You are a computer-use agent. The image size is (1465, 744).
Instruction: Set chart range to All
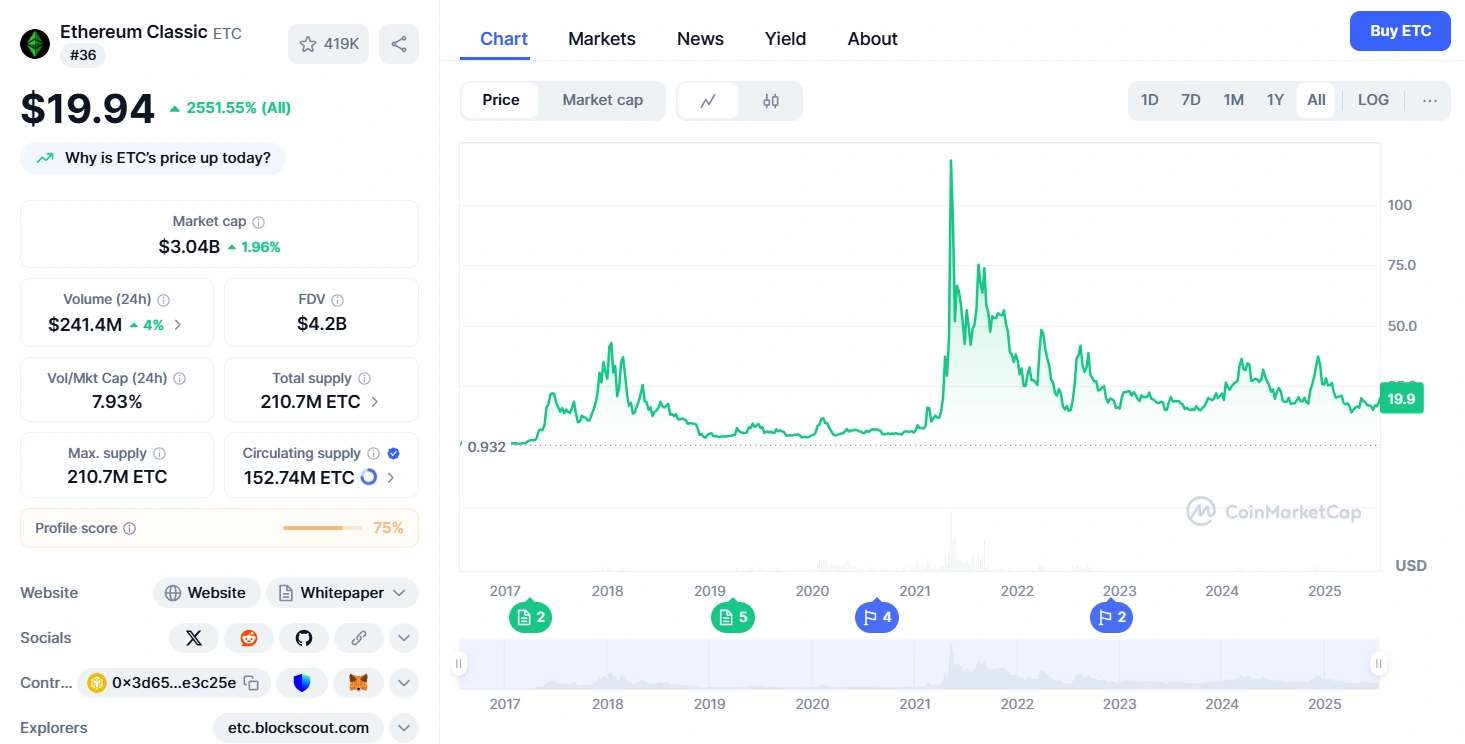coord(1316,100)
